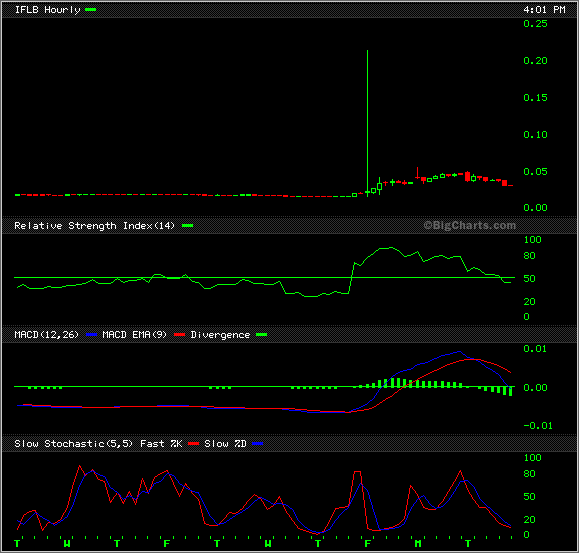This screenshot has width=579, height=553.
Task: Click the Relative Strength Index(14) header
Action: coord(94,226)
